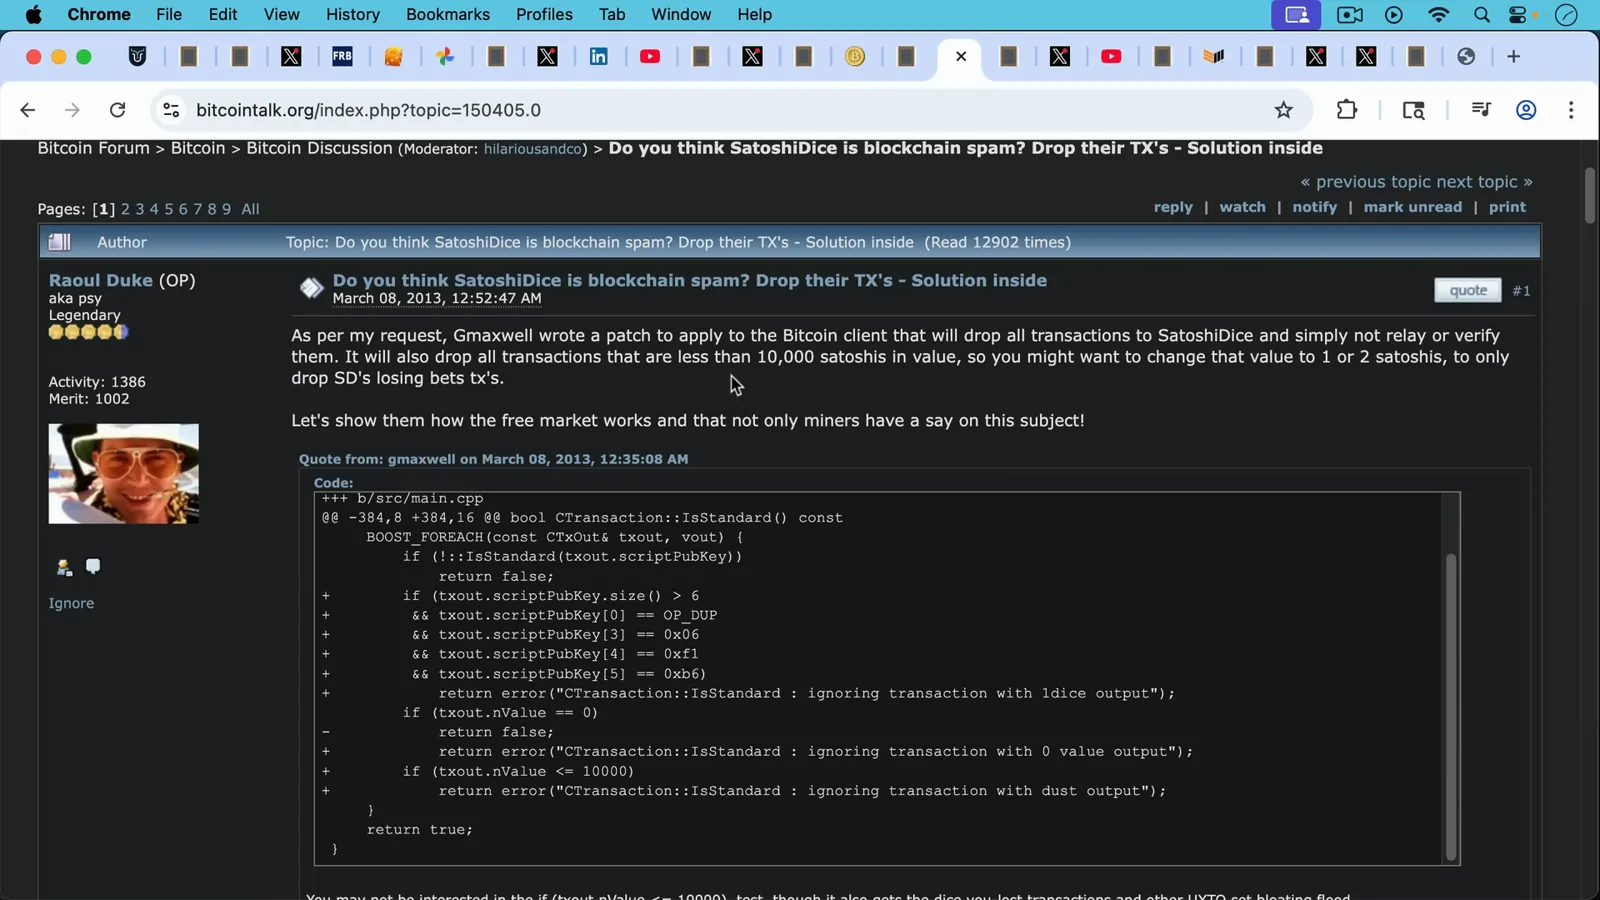Open post #1 permalink number
Screen dimensions: 1600x900
(1521, 291)
